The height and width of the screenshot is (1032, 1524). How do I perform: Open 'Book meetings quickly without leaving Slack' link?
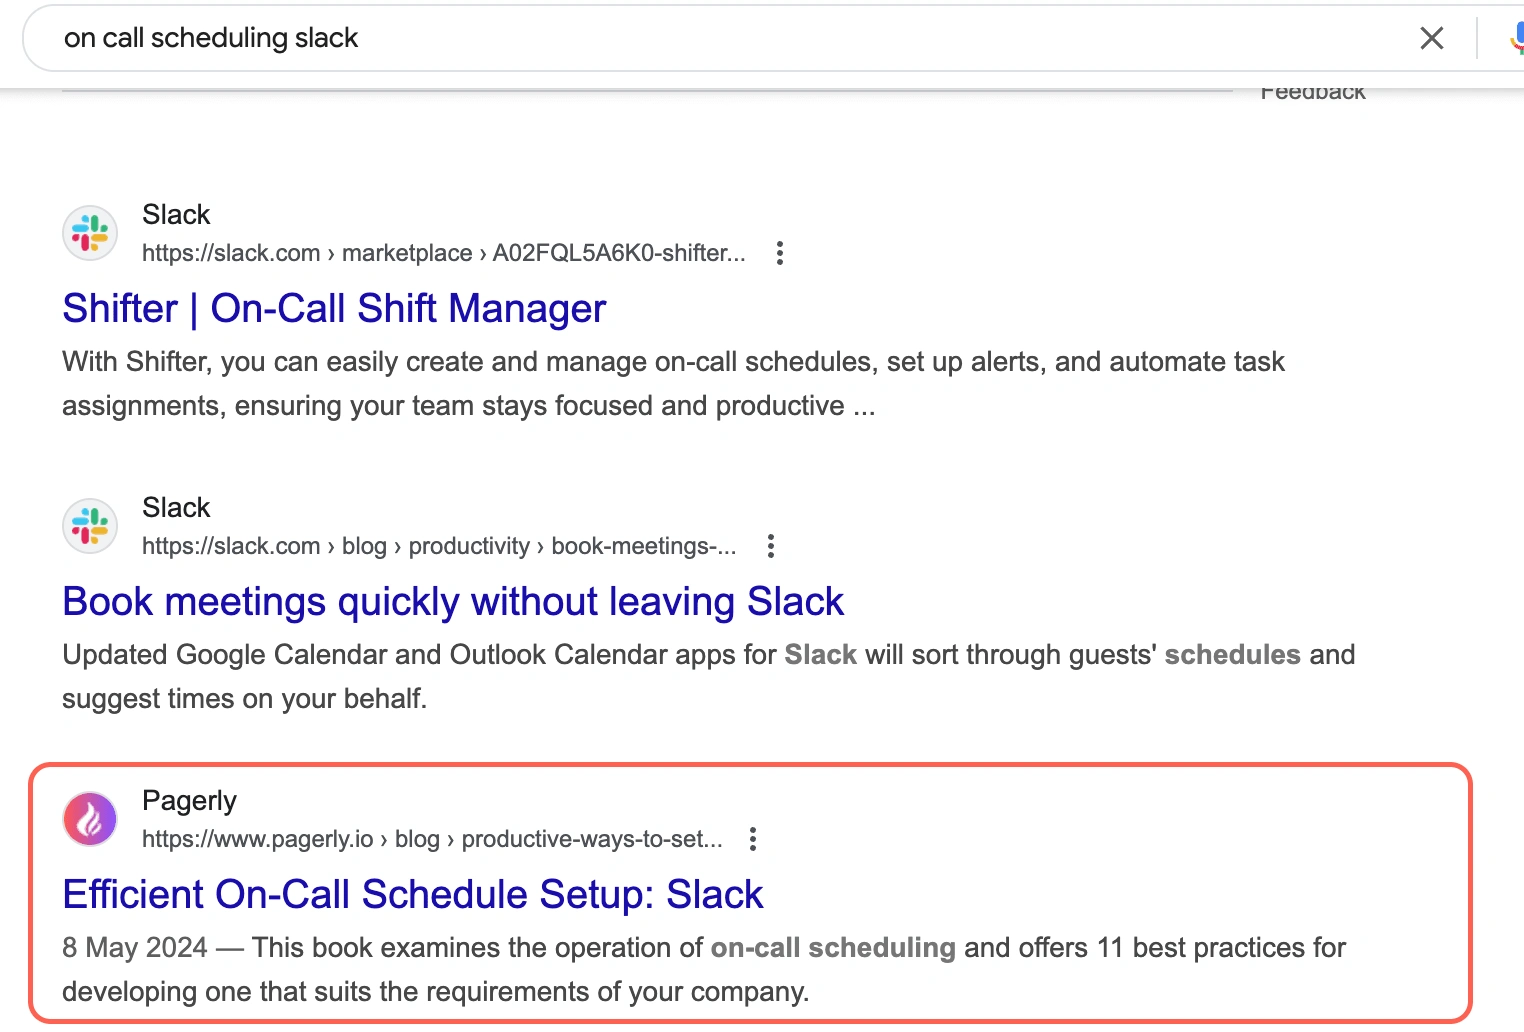(x=453, y=601)
